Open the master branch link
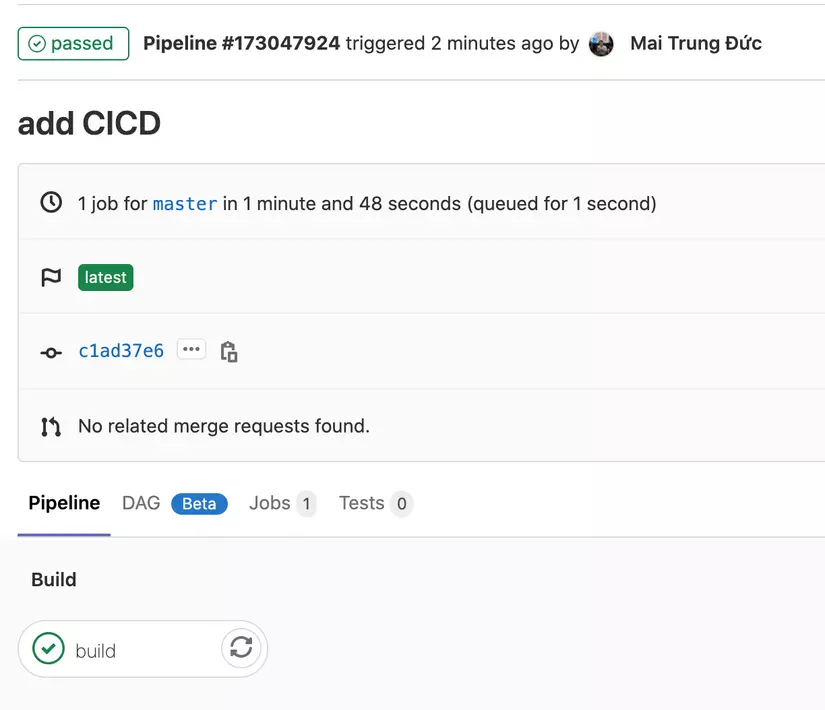Image resolution: width=825 pixels, height=710 pixels. click(184, 203)
